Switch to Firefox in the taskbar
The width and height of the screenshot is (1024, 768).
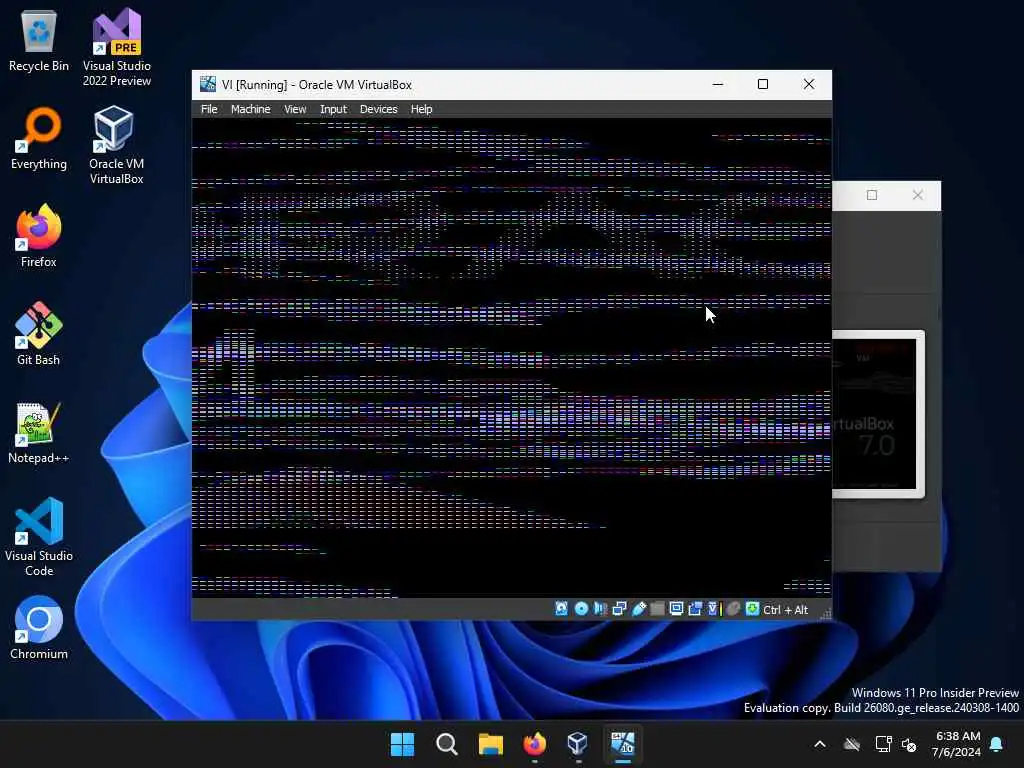coord(535,744)
